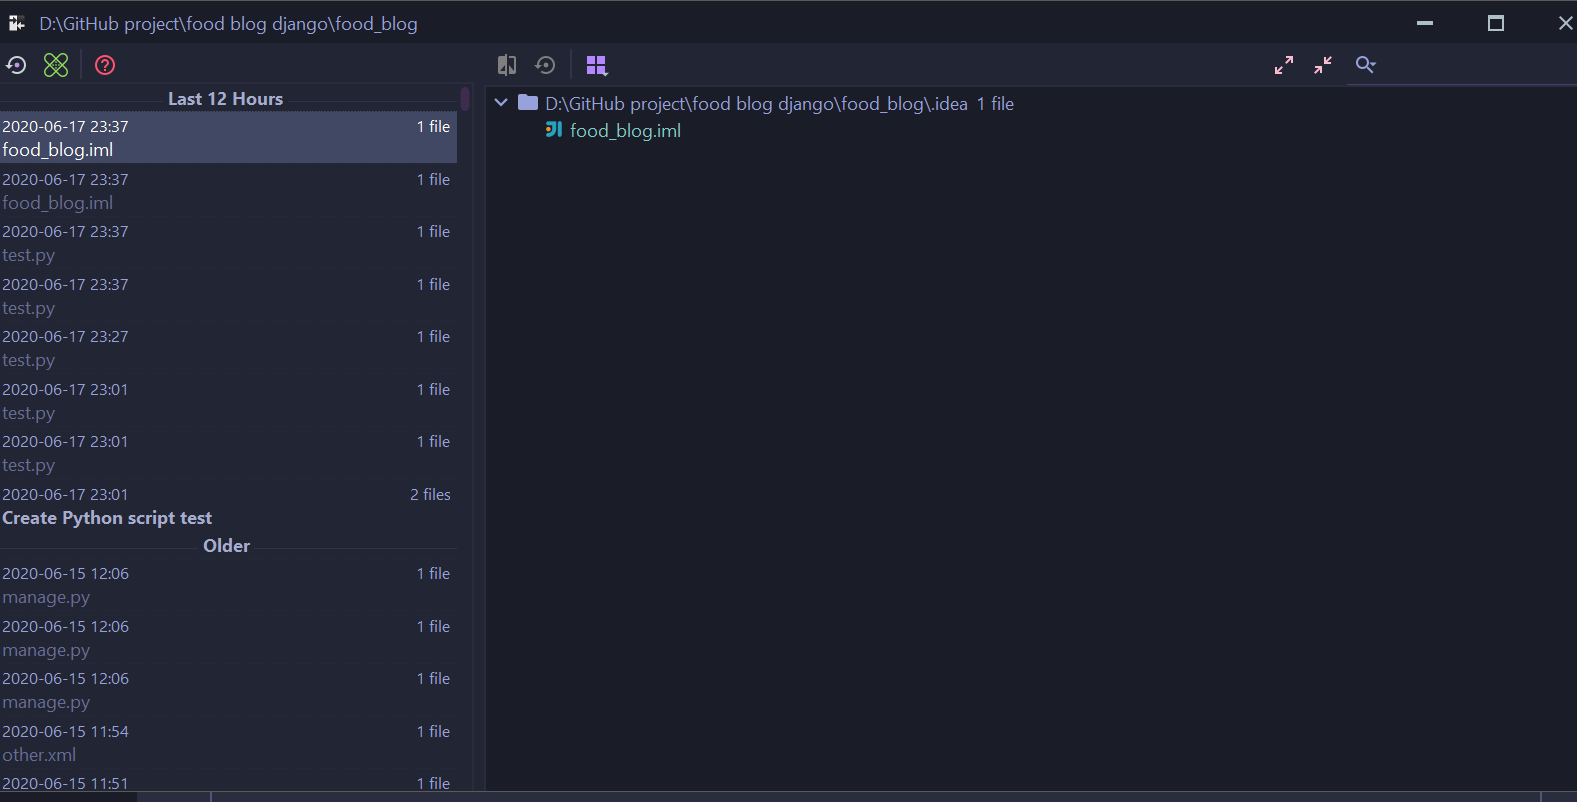Click the search magnifier icon
Image resolution: width=1577 pixels, height=802 pixels.
click(1365, 65)
